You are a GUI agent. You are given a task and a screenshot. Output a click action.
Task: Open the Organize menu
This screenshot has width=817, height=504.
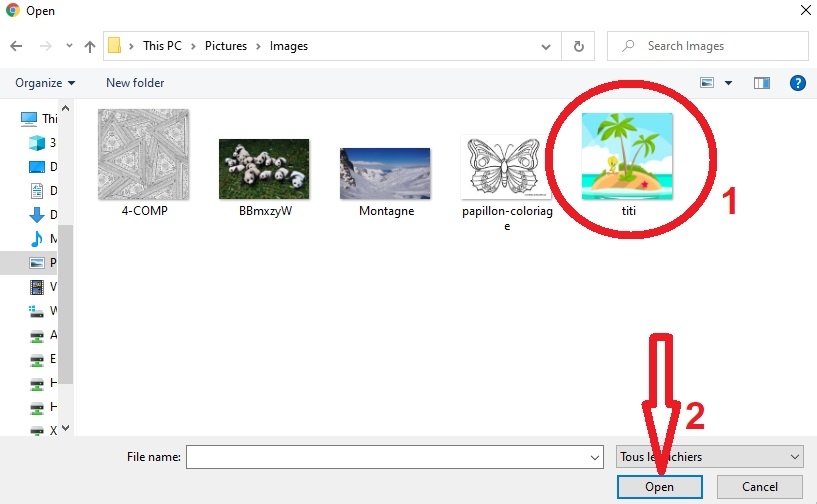tap(45, 83)
